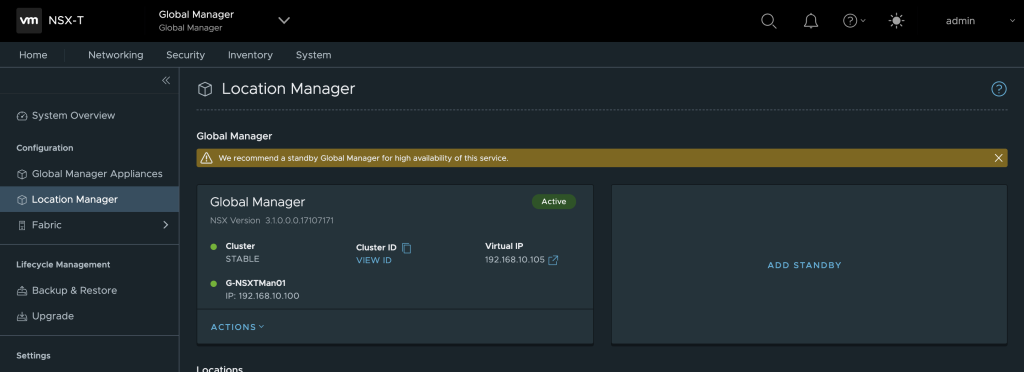
Task: Copy the Cluster ID with the copy icon
Action: point(407,247)
